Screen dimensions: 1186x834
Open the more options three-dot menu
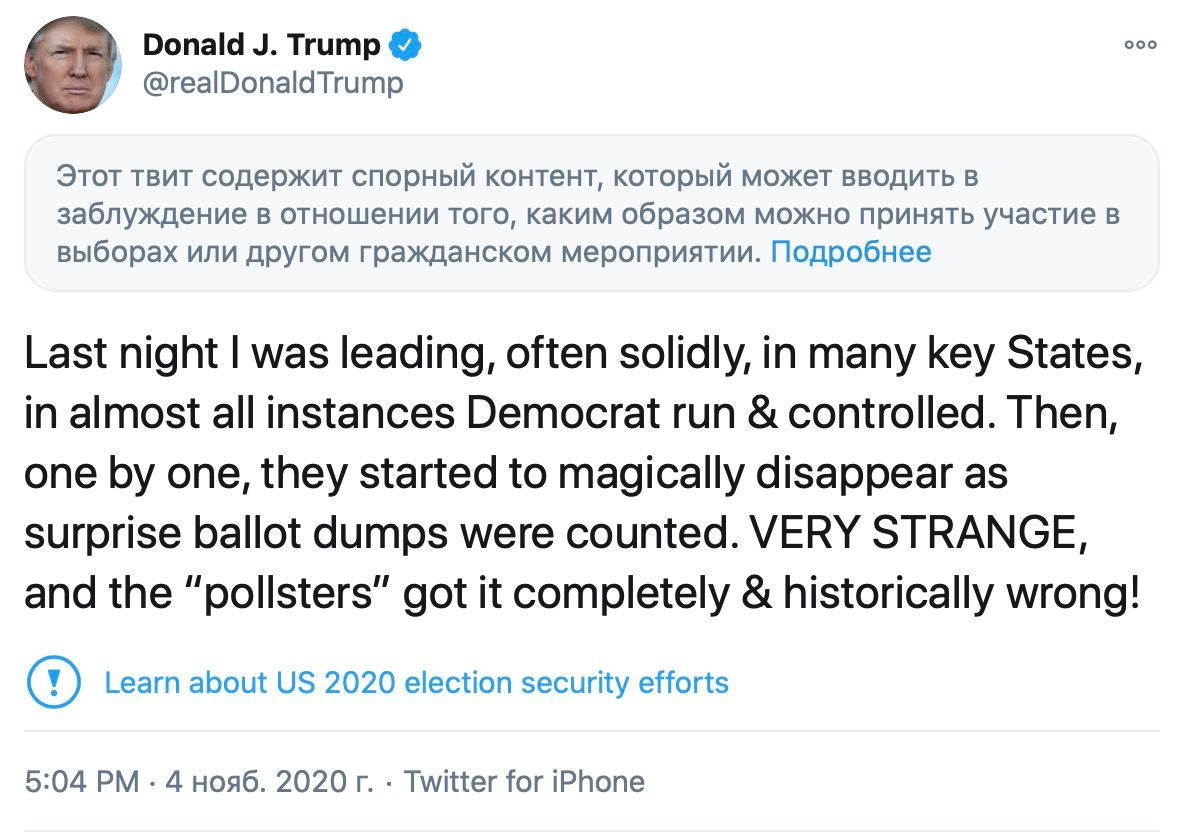click(1140, 44)
